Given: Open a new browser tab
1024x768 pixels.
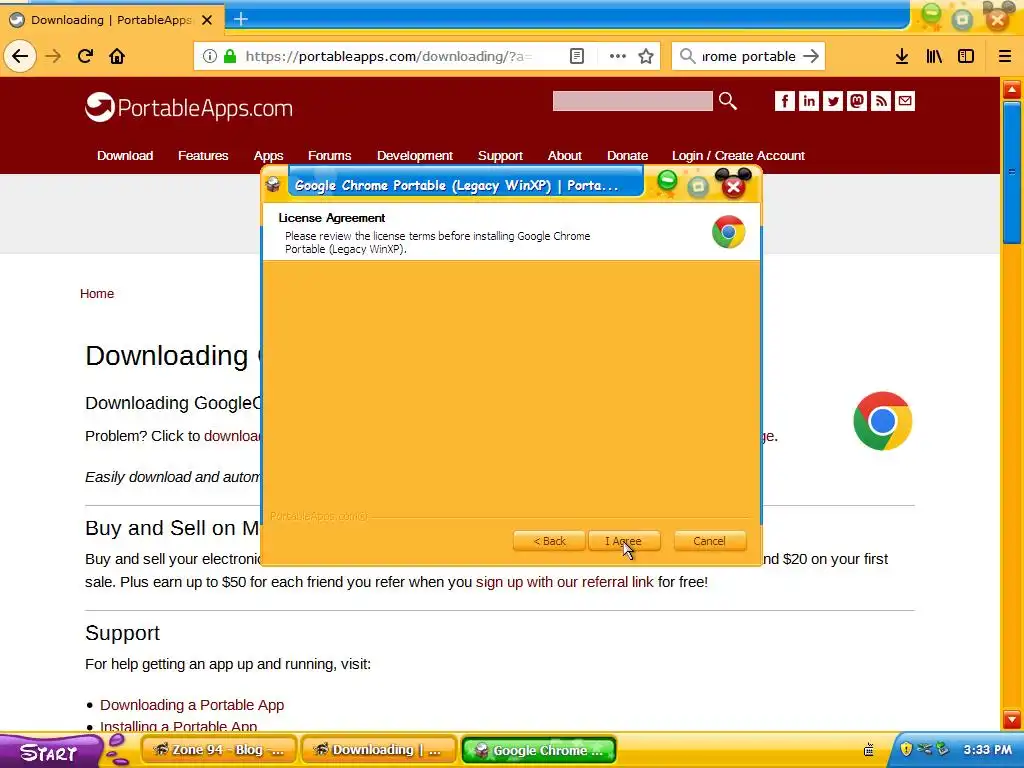Looking at the screenshot, I should [x=240, y=19].
